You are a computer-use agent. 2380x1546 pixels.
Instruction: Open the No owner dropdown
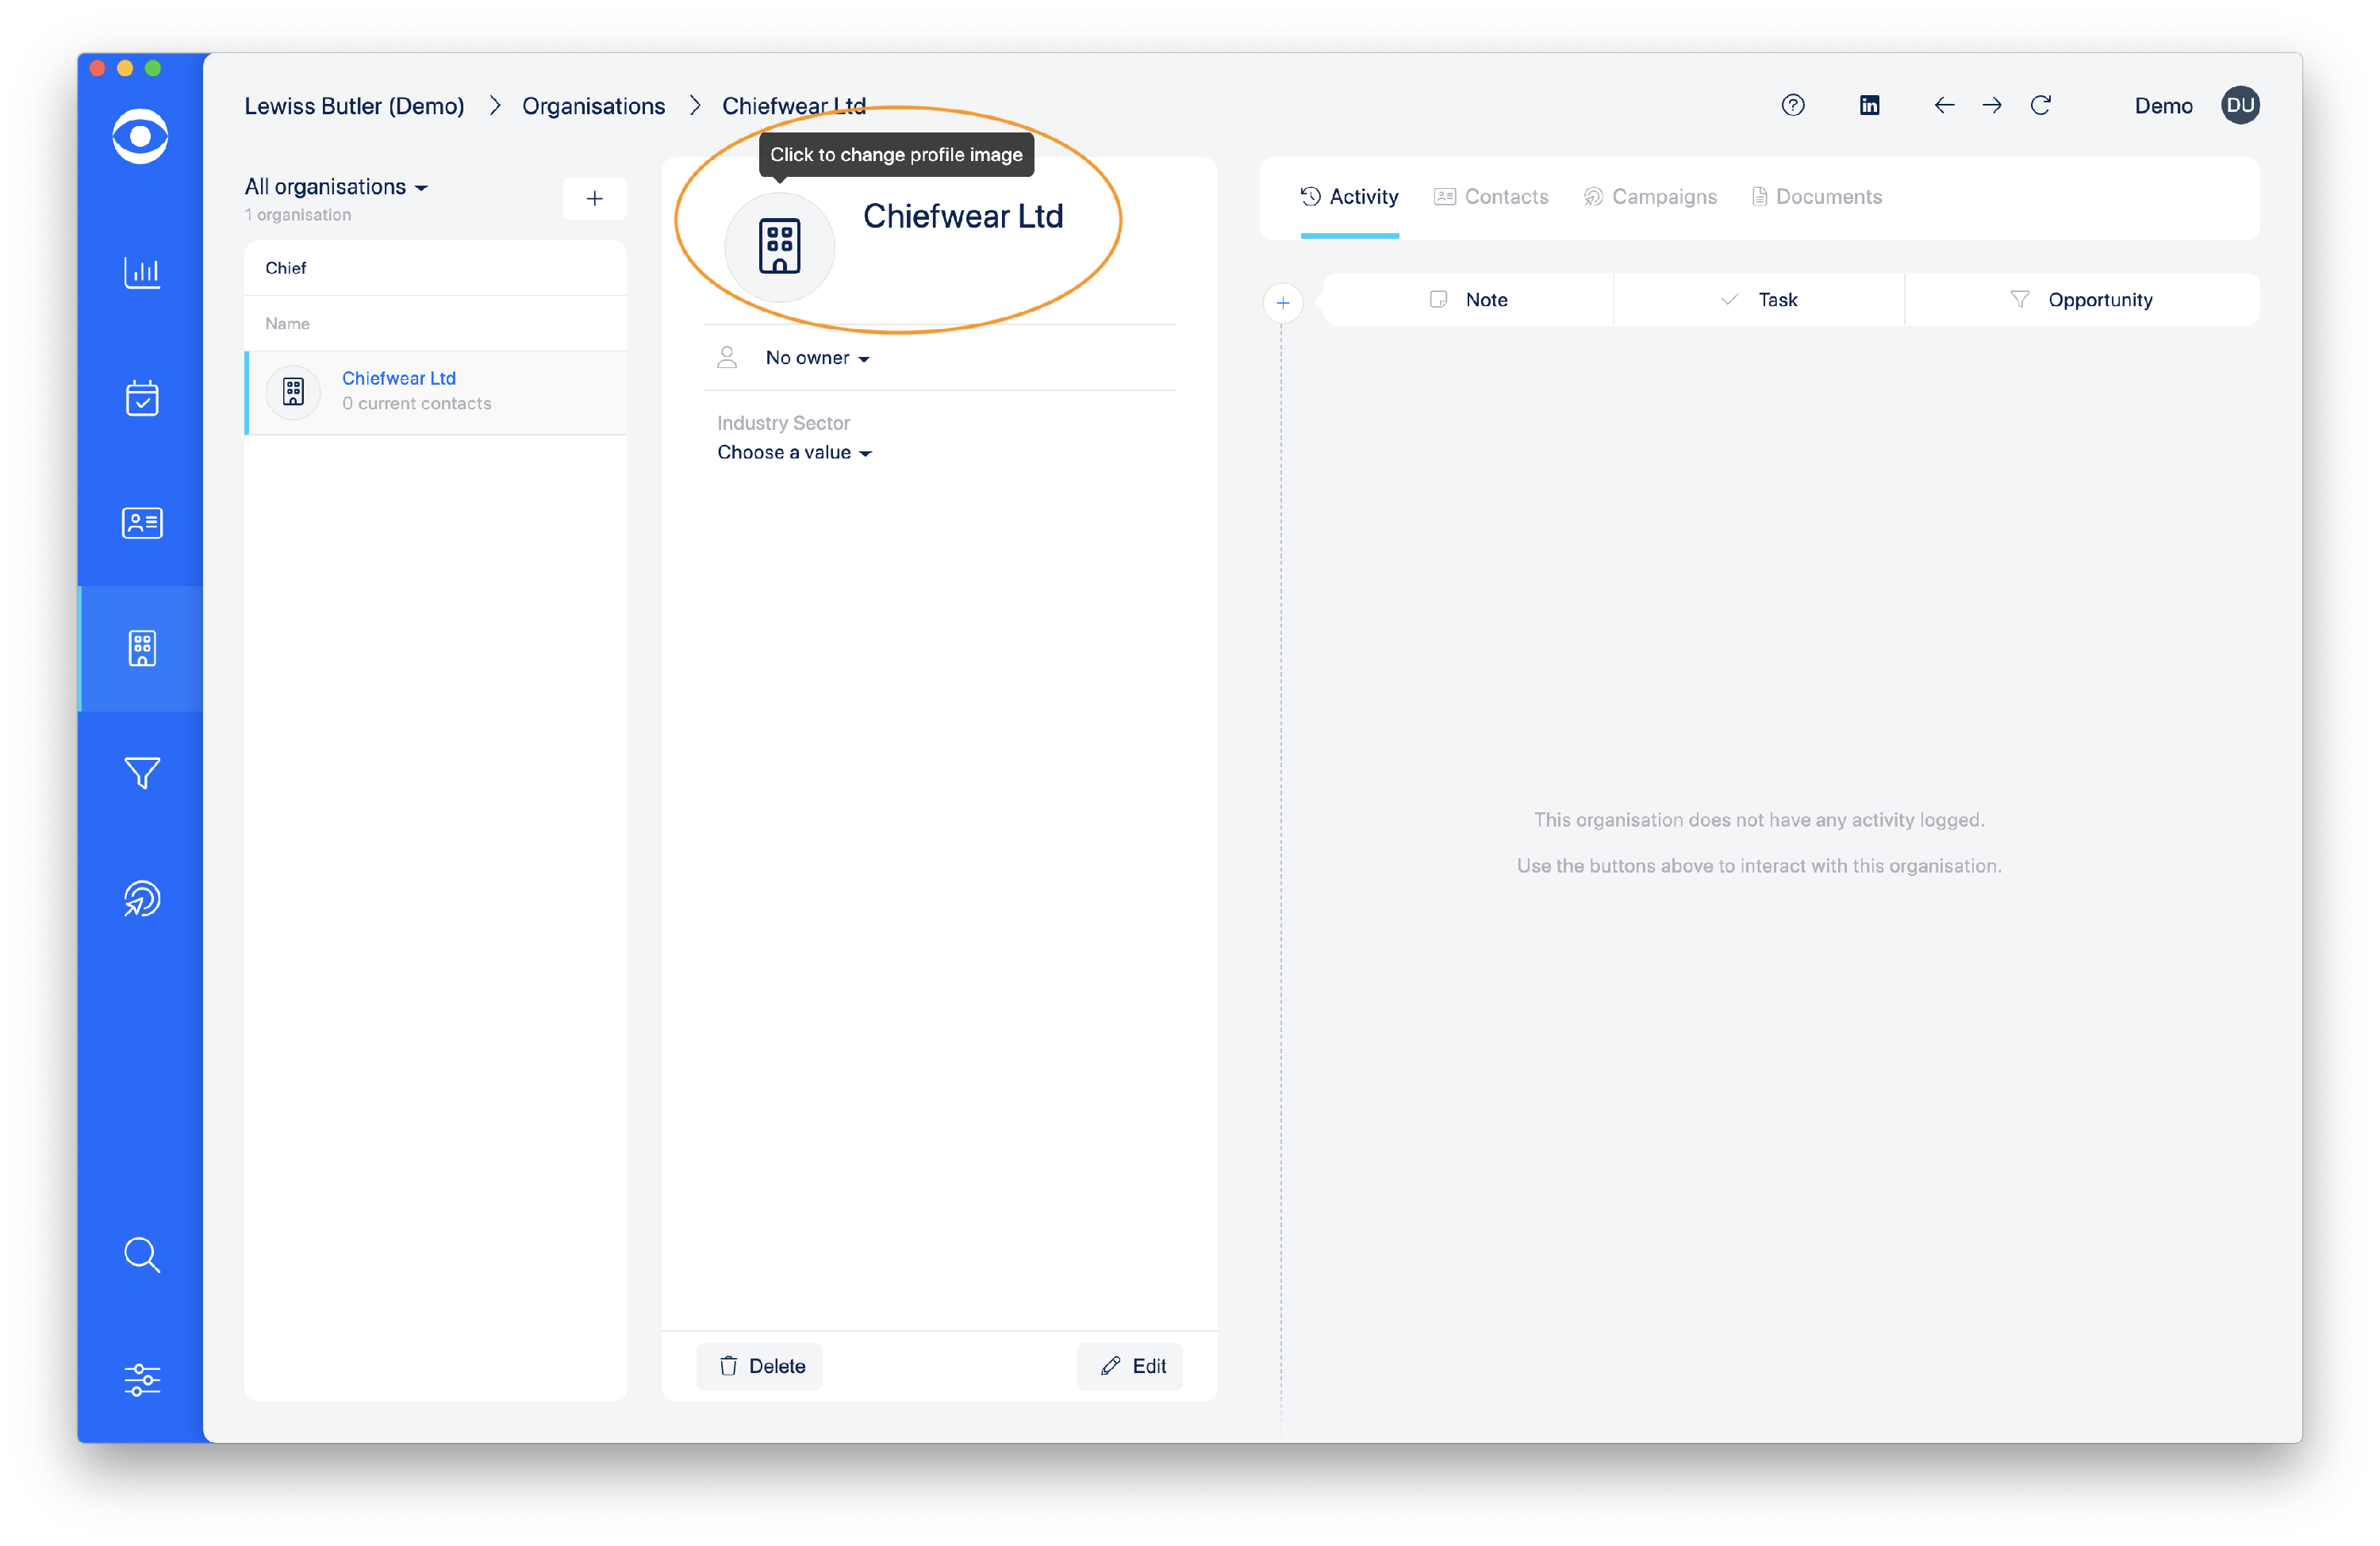[x=816, y=358]
